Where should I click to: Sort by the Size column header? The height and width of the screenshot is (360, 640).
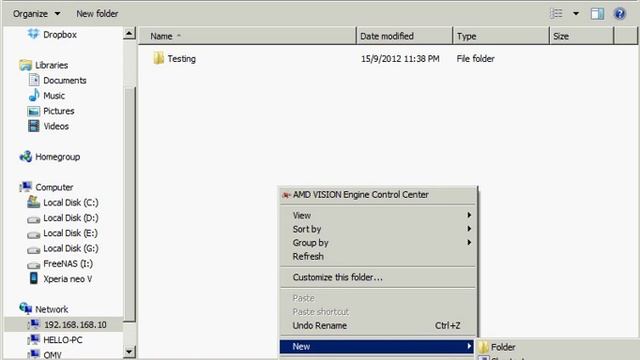click(x=581, y=36)
